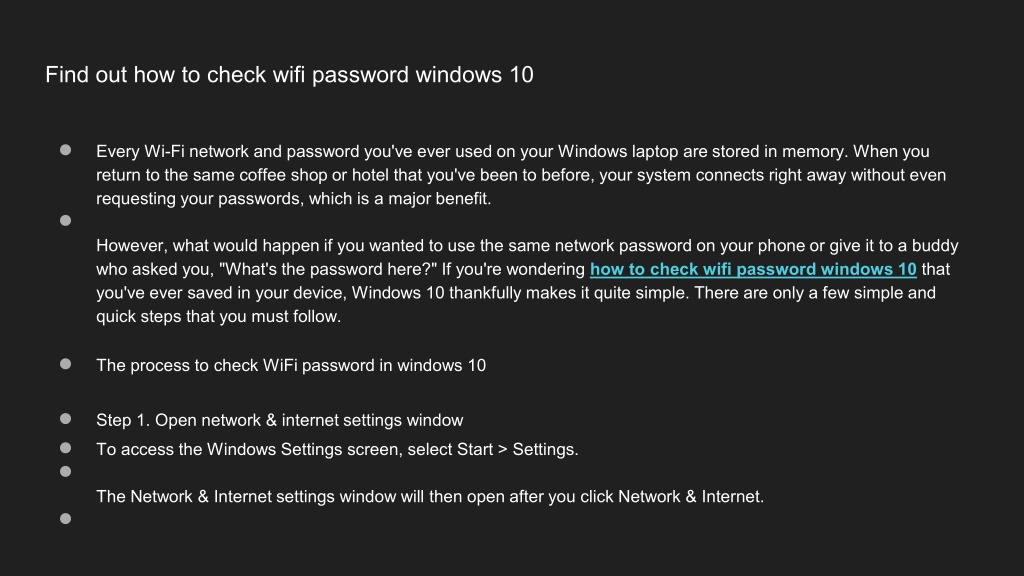The width and height of the screenshot is (1024, 576).
Task: Click the text "The process to check WiFi password in windows 10"
Action: click(291, 365)
